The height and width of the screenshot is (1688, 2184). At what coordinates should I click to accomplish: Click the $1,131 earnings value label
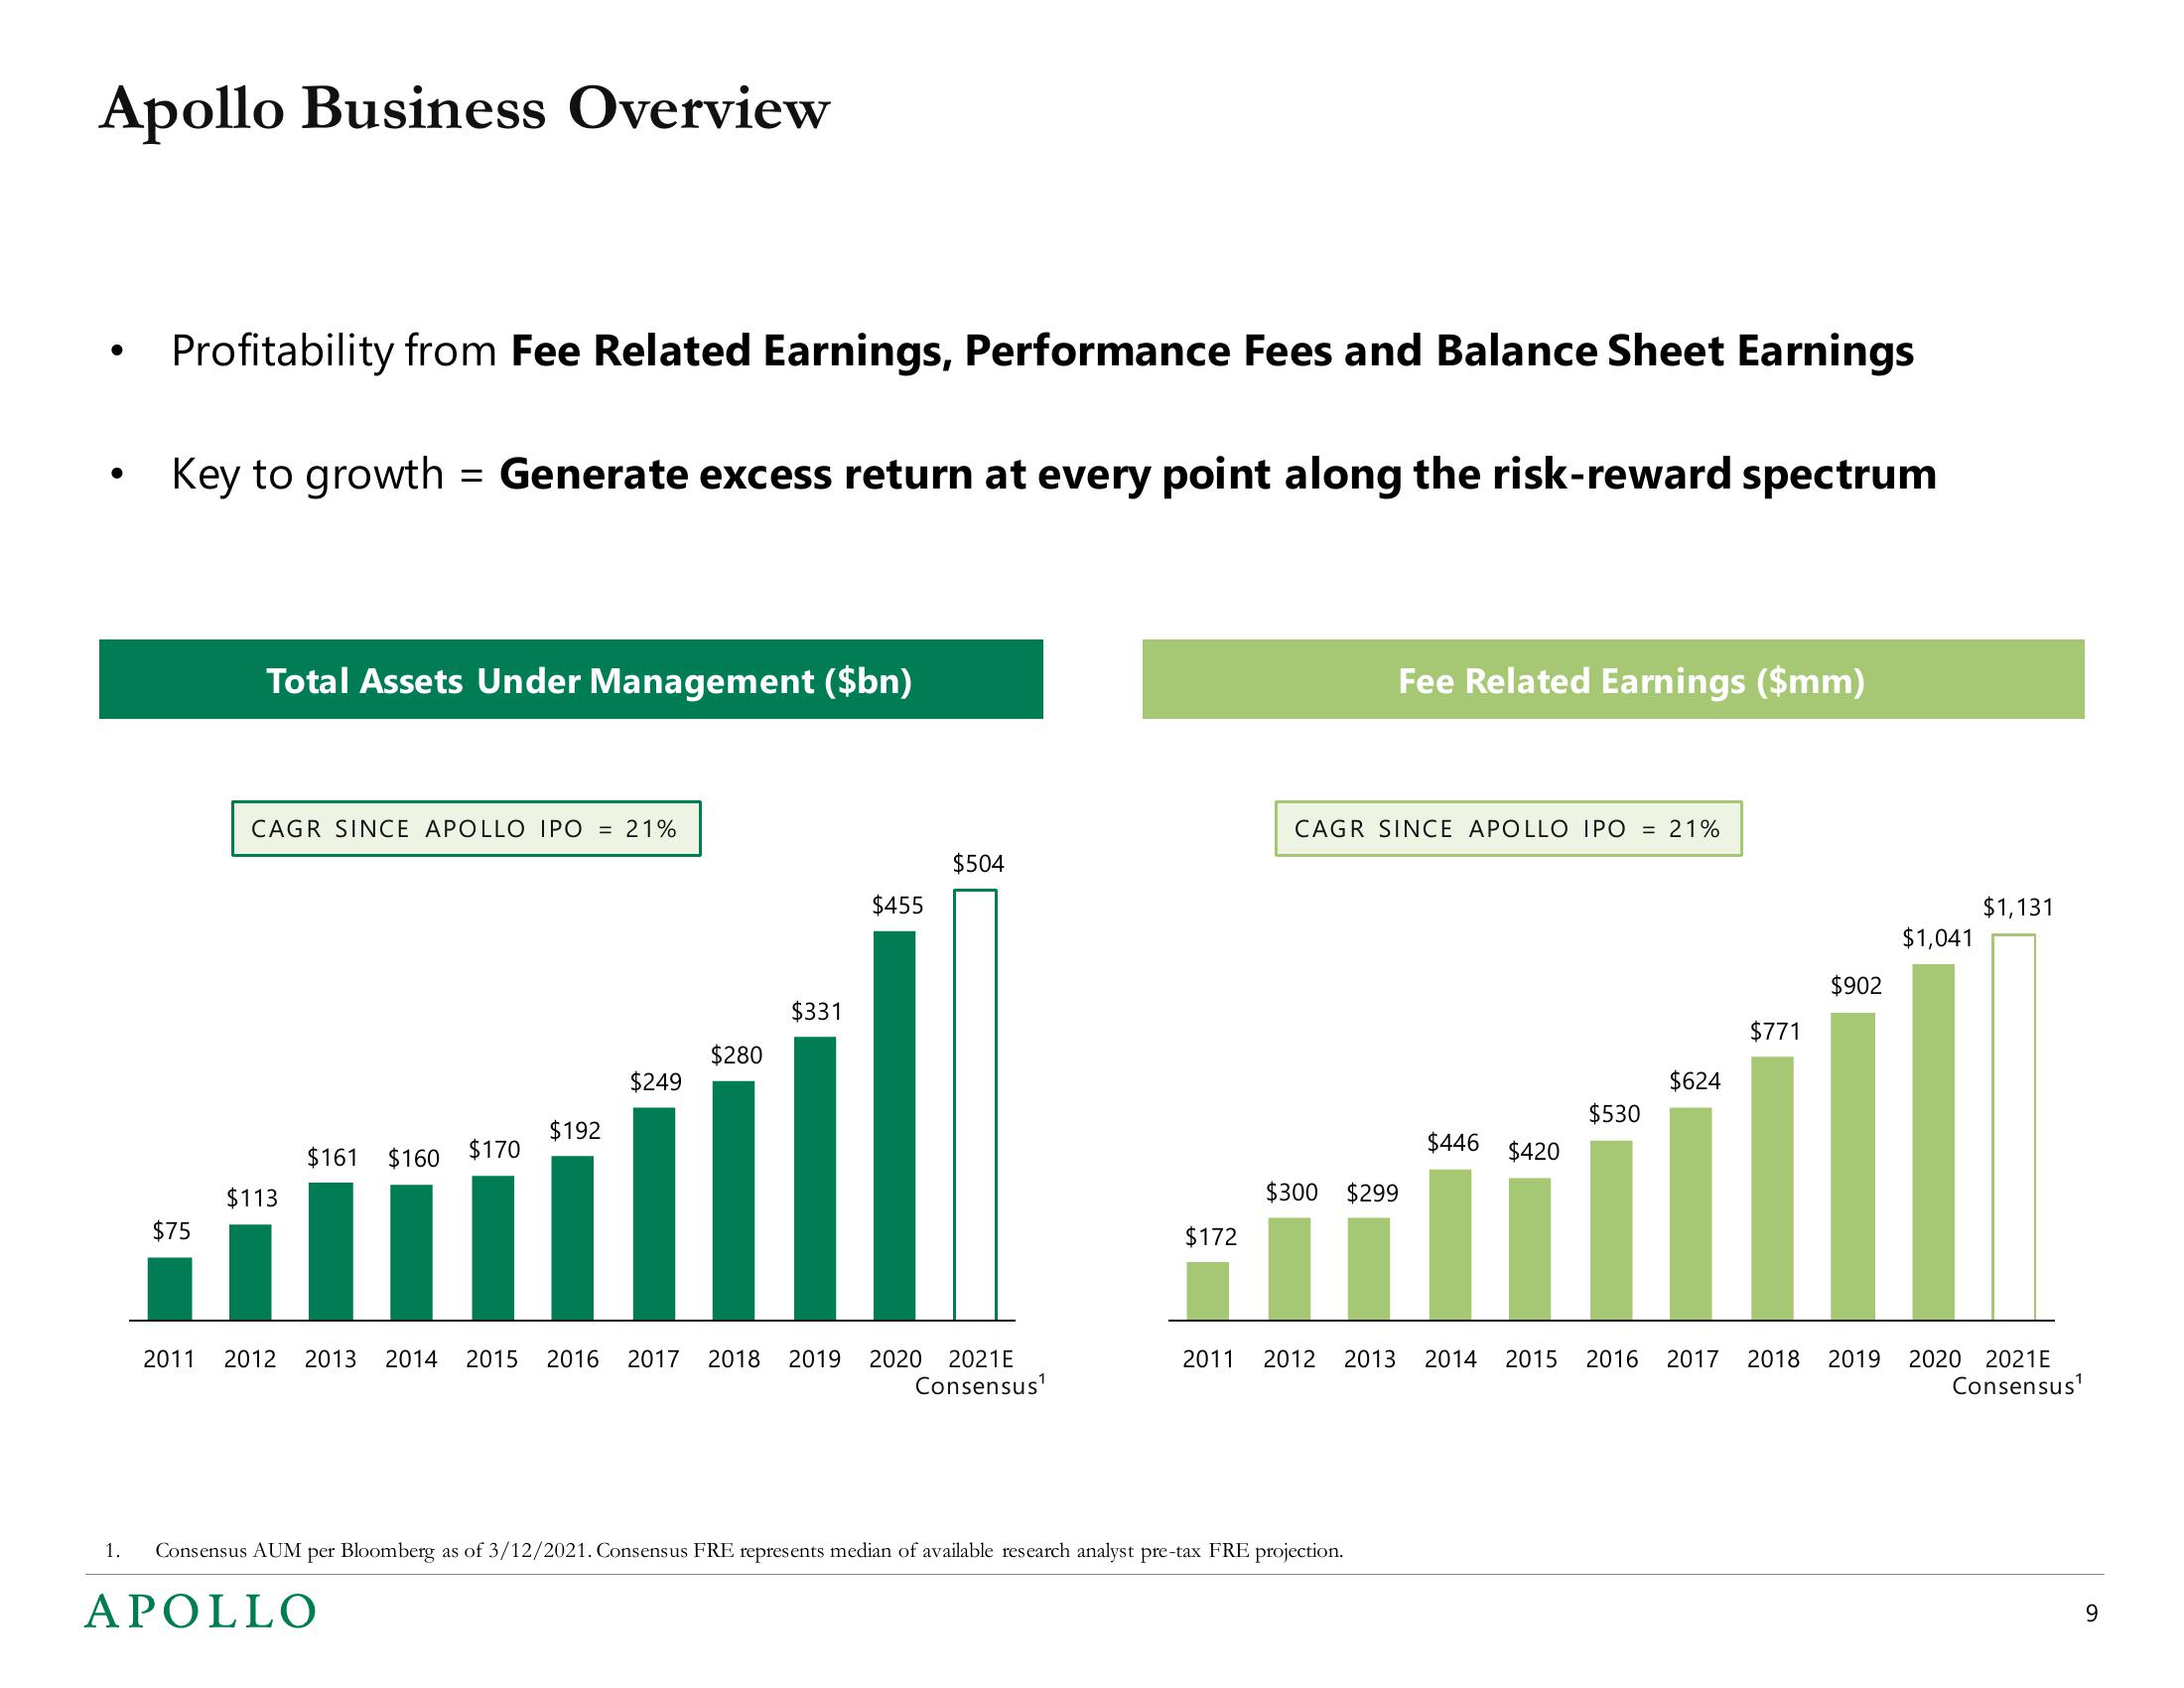pos(2018,908)
